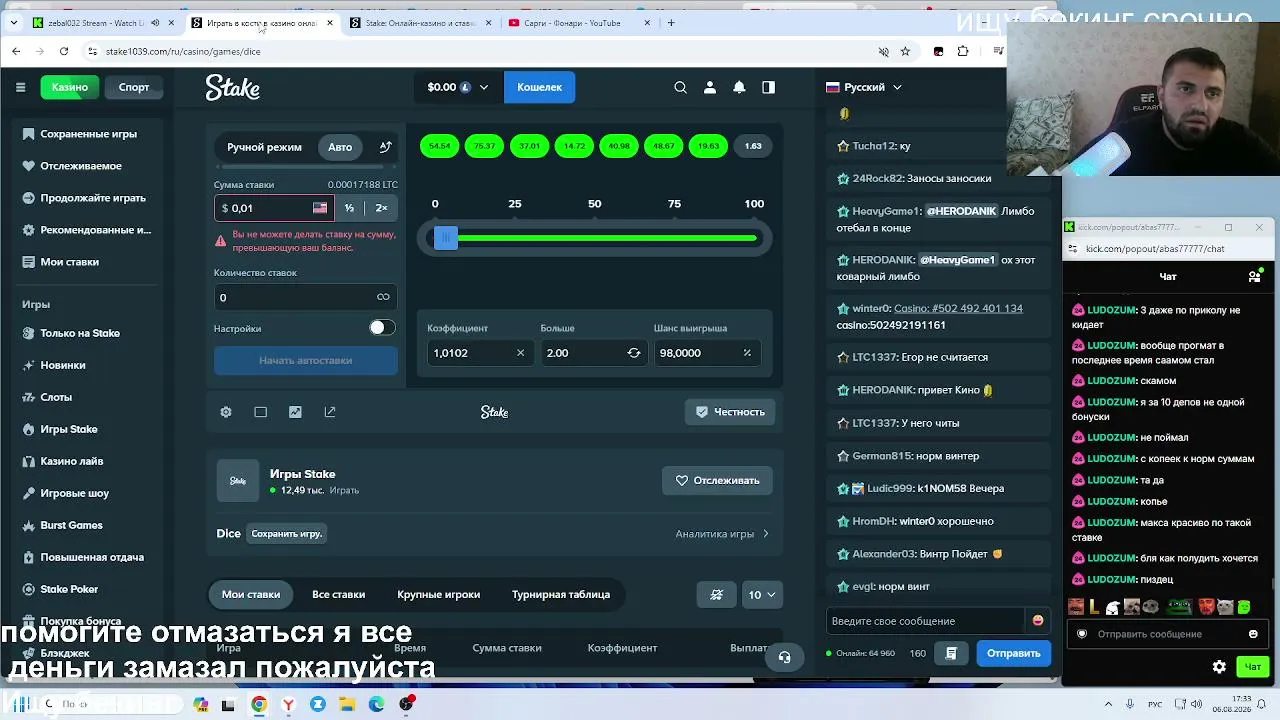Open the Честность fairness button
The image size is (1280, 720).
click(x=730, y=412)
